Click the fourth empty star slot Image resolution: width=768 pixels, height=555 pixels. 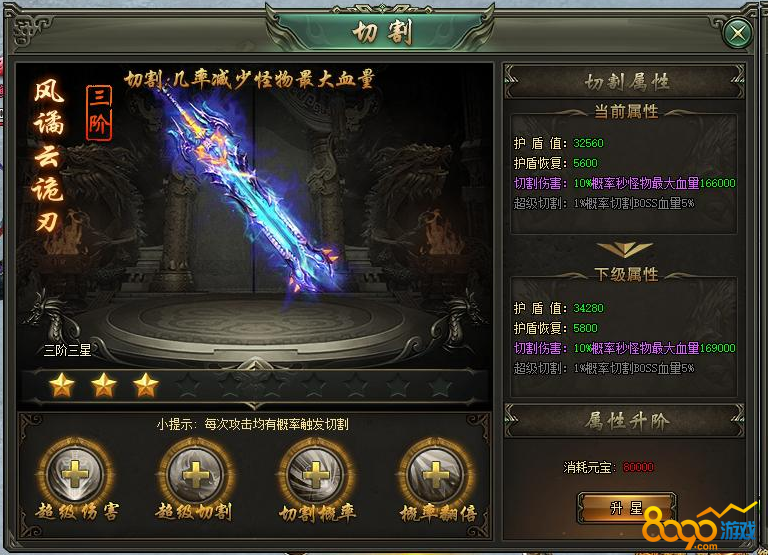tap(188, 385)
